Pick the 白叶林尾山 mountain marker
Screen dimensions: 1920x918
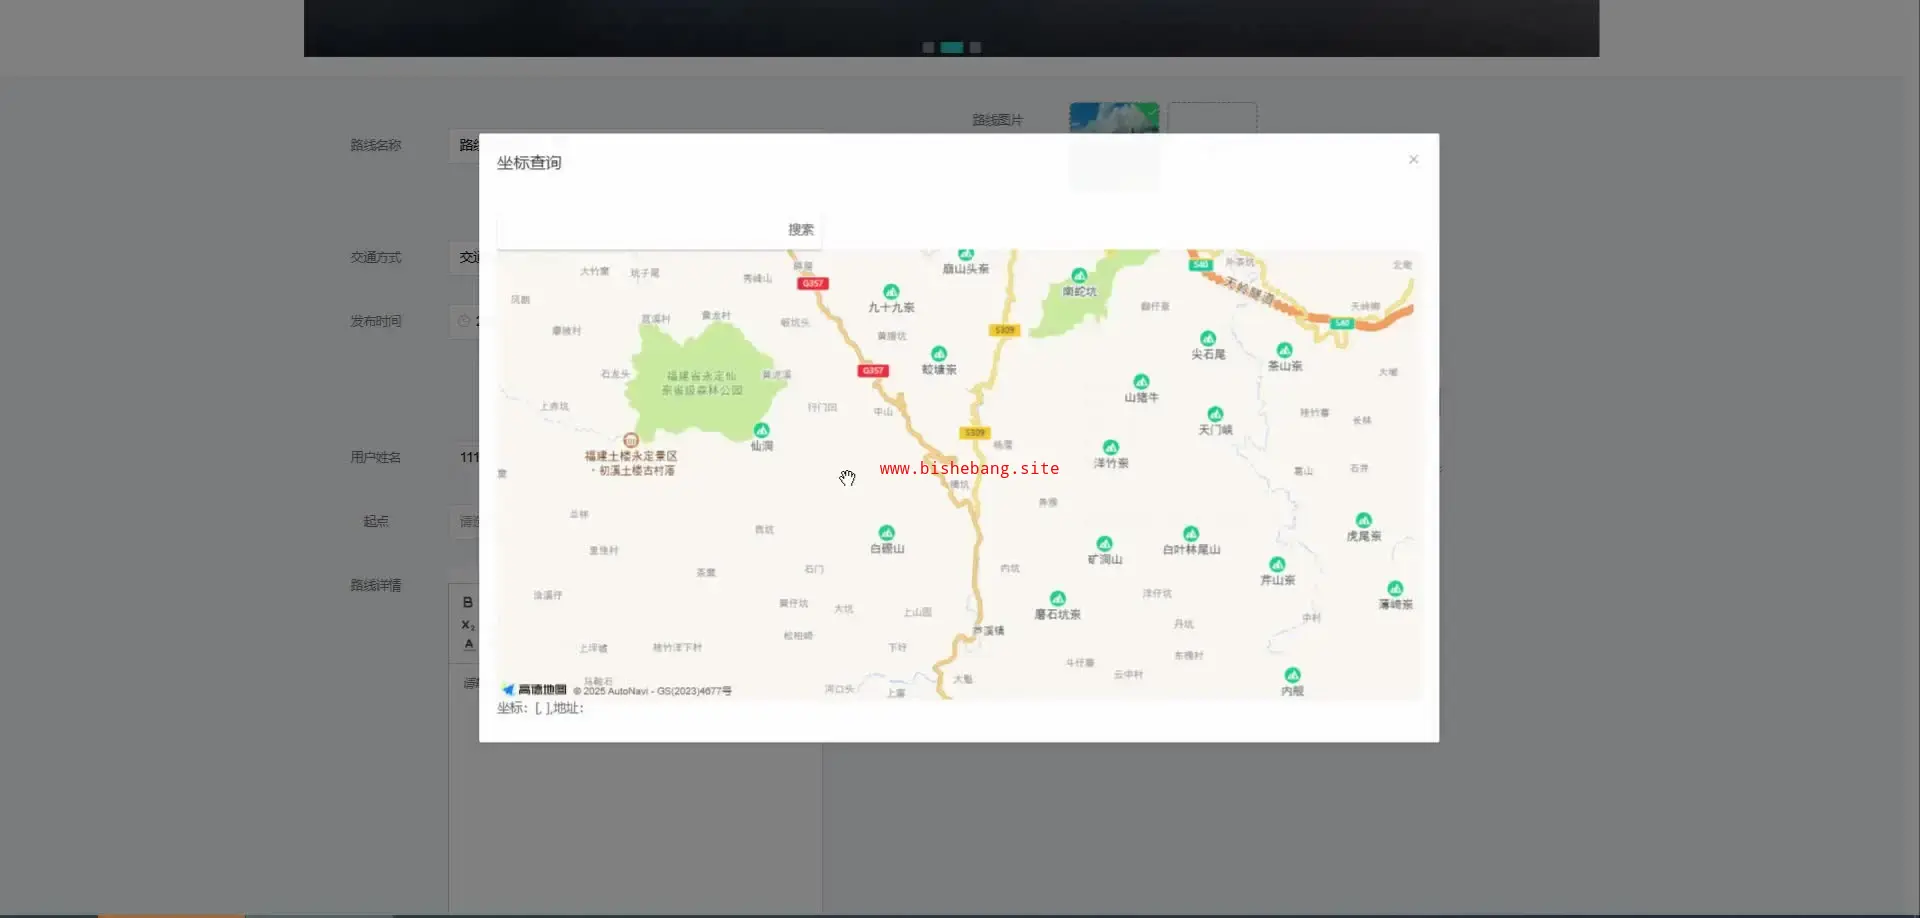pyautogui.click(x=1190, y=534)
